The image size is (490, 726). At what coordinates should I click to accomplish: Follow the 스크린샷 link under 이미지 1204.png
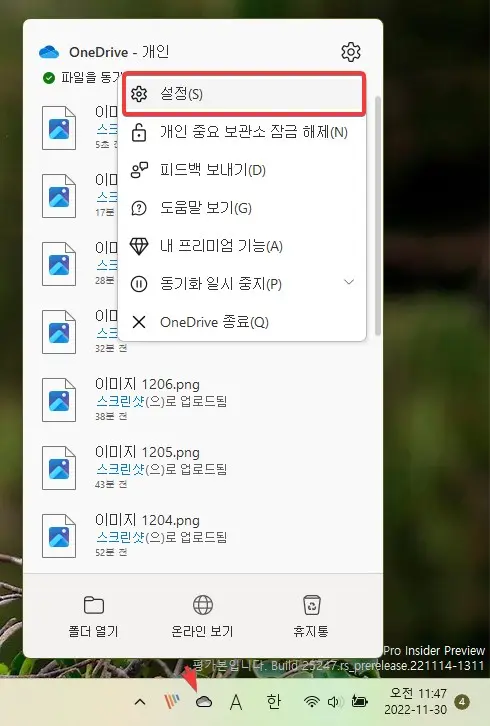pyautogui.click(x=120, y=537)
